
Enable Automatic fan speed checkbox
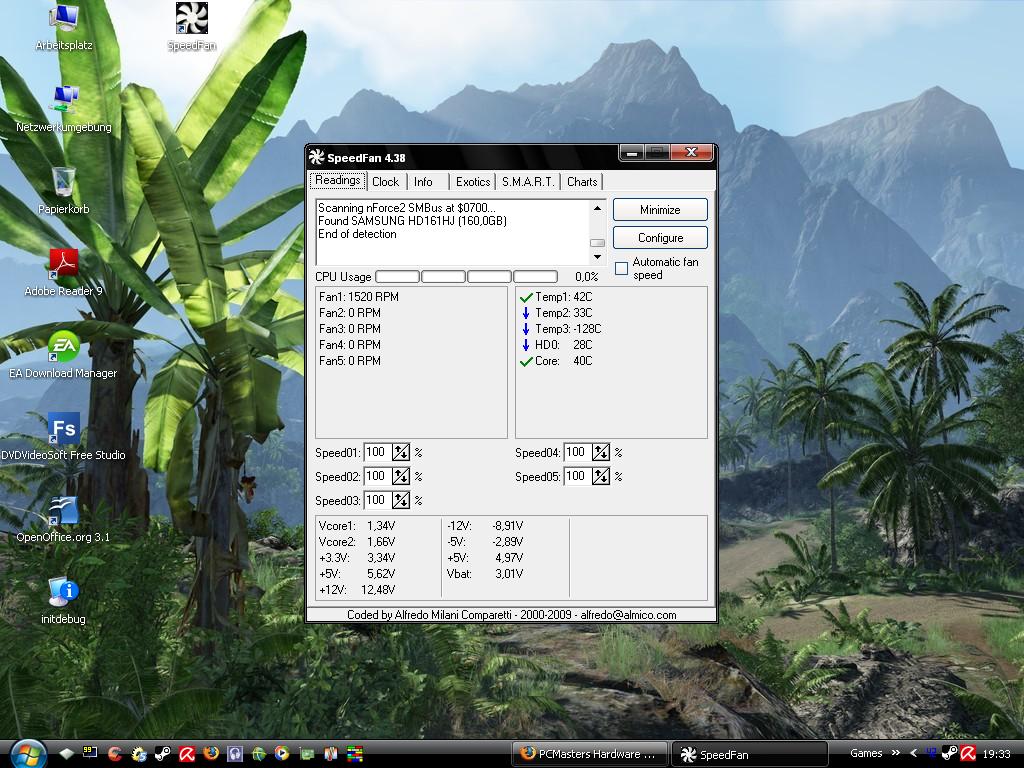(622, 268)
